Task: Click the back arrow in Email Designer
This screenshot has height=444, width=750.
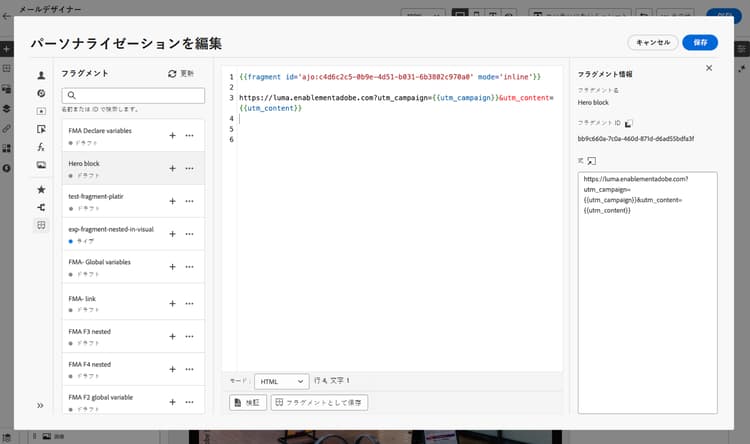Action: point(7,16)
